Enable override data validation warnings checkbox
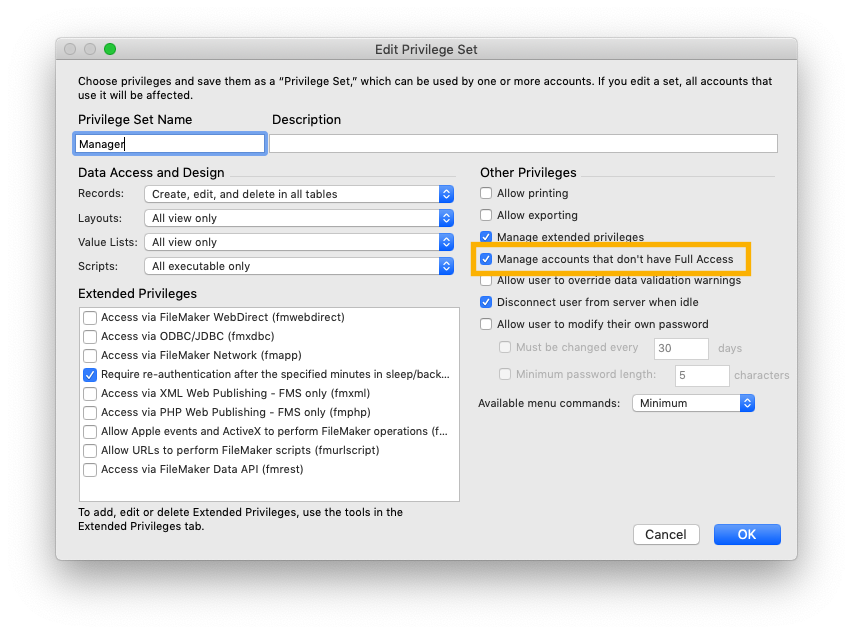This screenshot has width=853, height=634. click(x=486, y=280)
